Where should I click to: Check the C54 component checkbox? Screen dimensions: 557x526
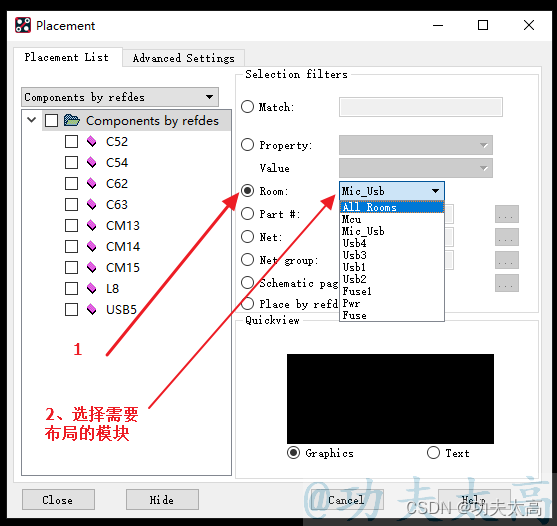pos(71,162)
